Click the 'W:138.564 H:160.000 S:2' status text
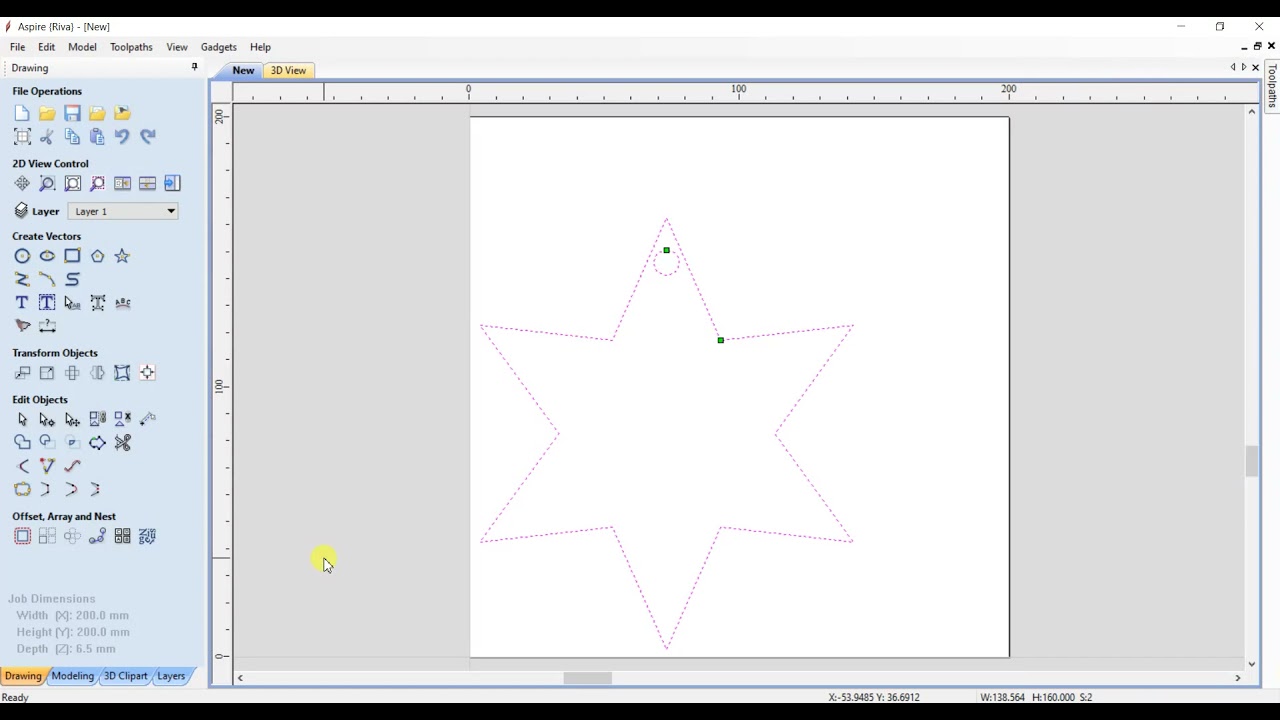Viewport: 1280px width, 720px height. (x=1036, y=697)
